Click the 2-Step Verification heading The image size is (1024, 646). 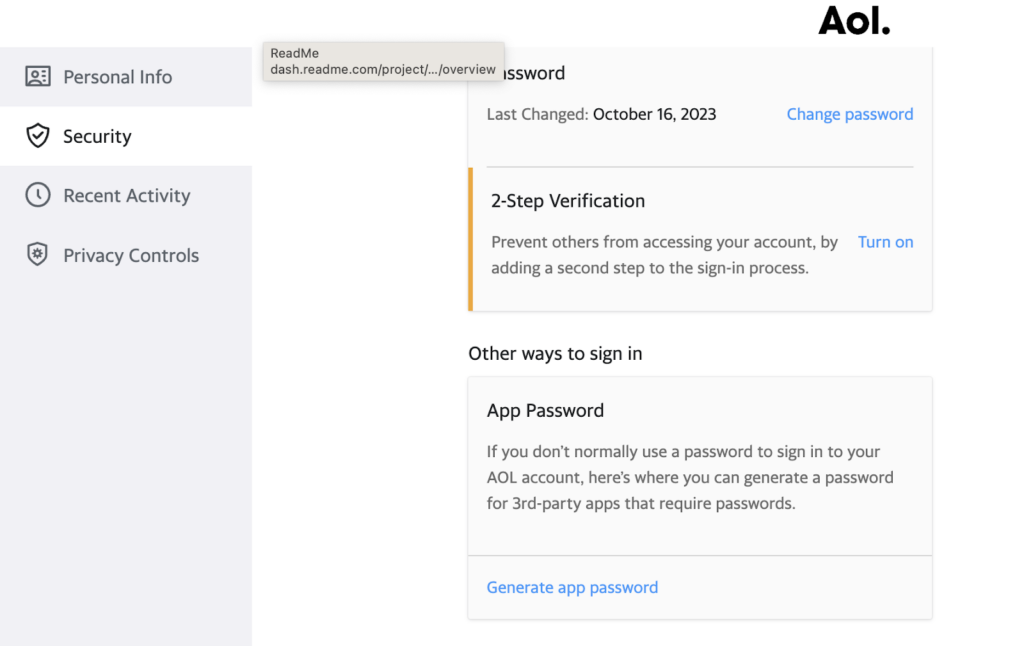click(567, 200)
